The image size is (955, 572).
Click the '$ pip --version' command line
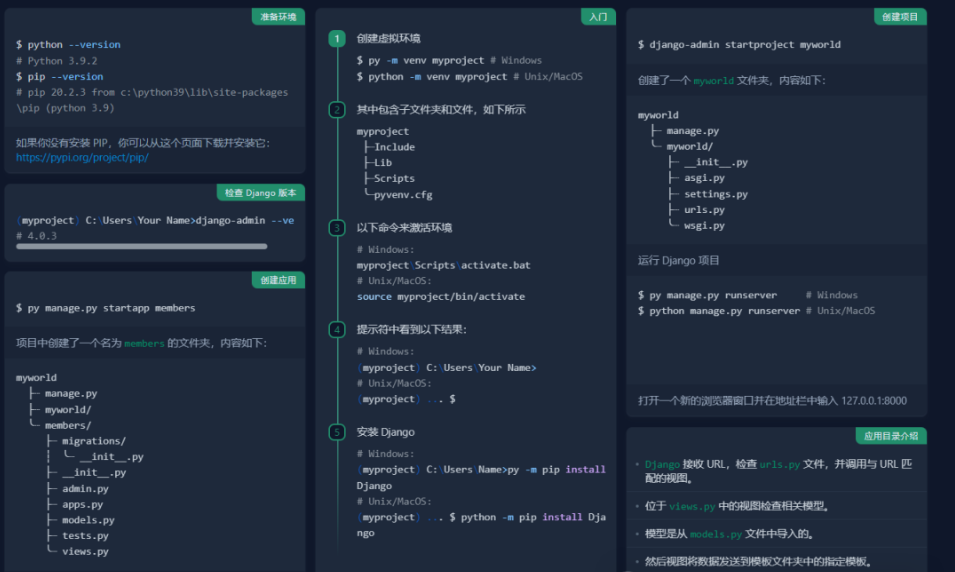(x=60, y=76)
